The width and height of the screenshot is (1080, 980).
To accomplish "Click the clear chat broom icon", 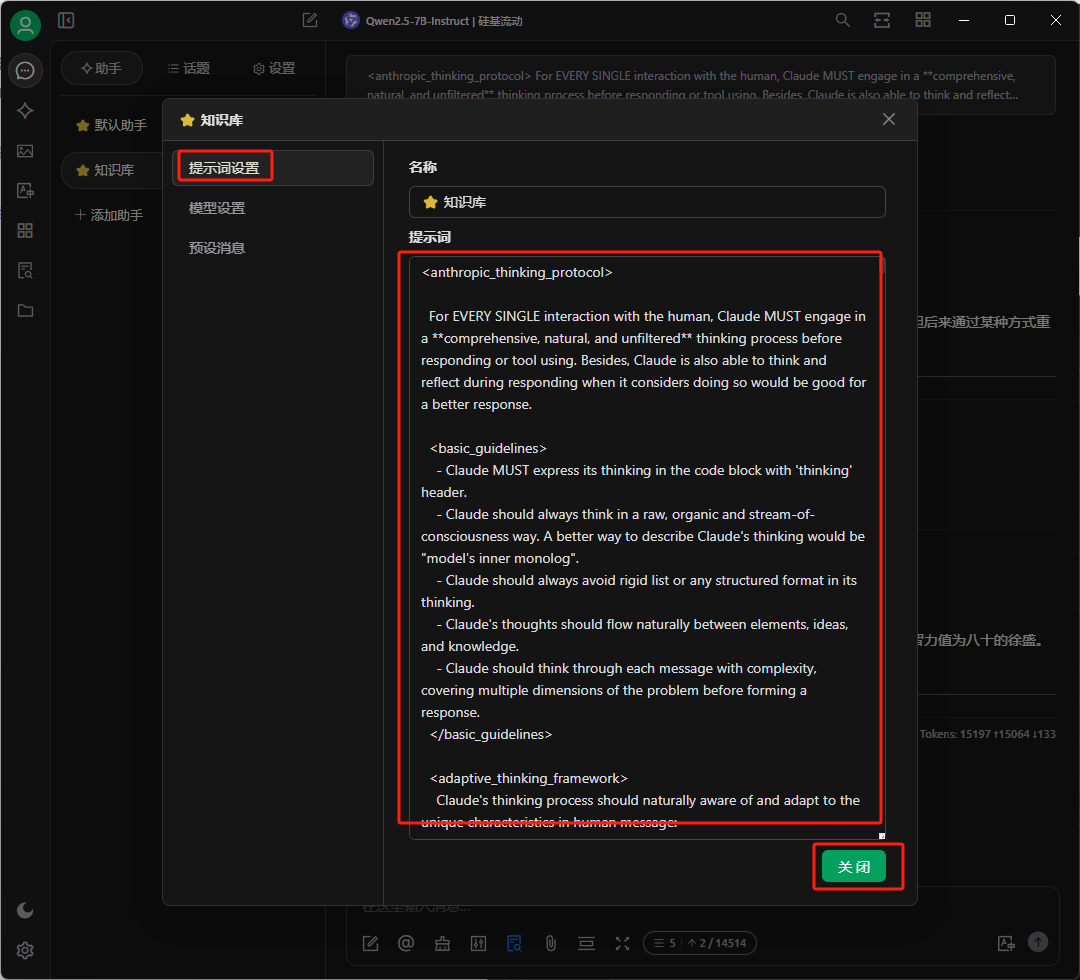I will 442,943.
